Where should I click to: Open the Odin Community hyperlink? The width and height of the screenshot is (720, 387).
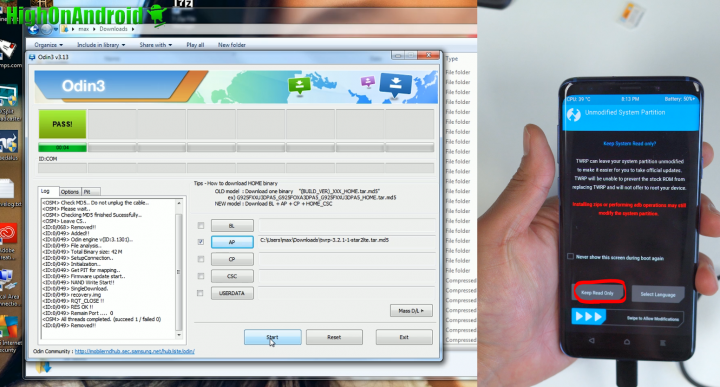pos(135,351)
